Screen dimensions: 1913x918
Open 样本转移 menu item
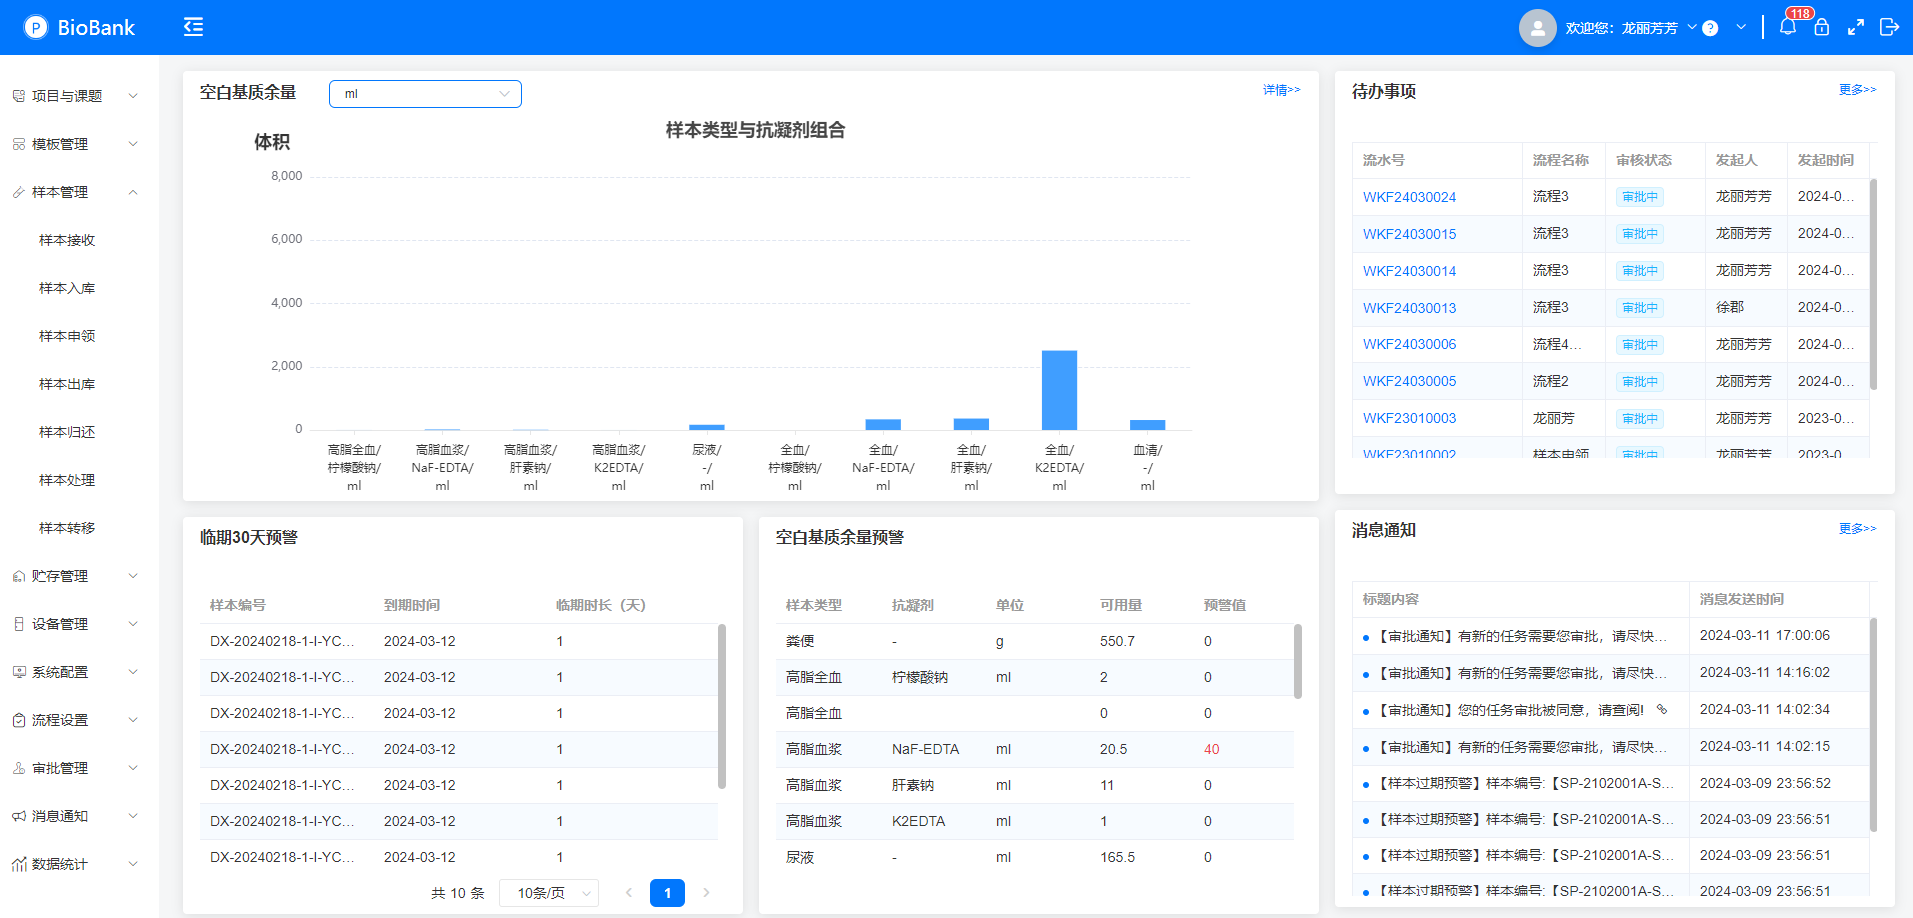(67, 528)
